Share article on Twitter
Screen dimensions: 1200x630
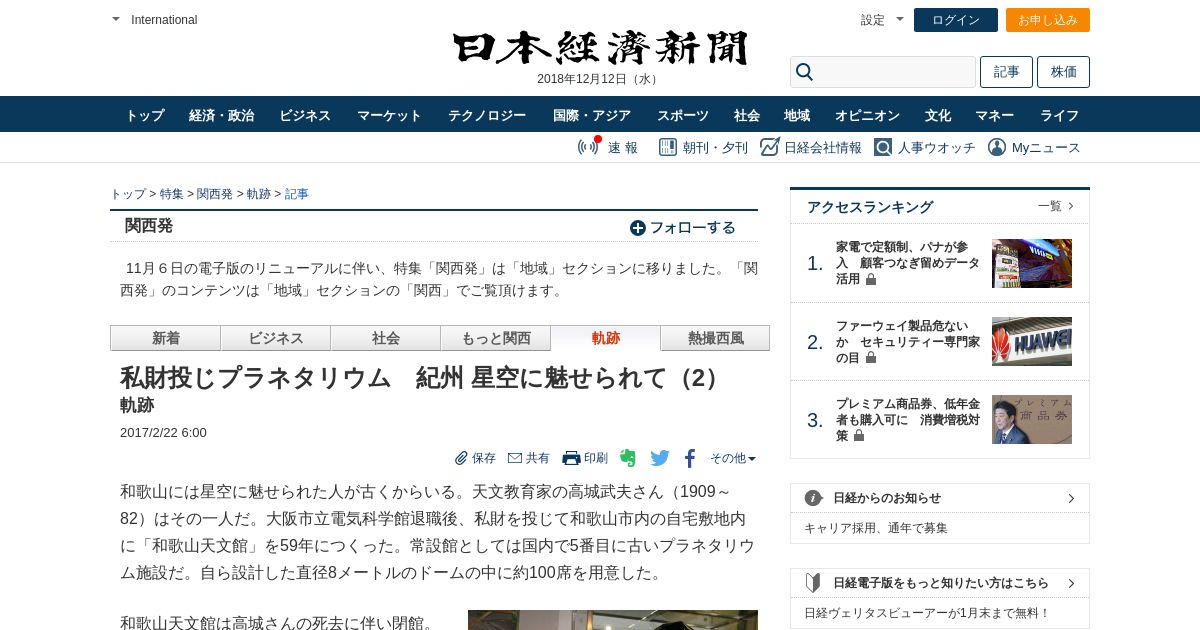[x=660, y=458]
